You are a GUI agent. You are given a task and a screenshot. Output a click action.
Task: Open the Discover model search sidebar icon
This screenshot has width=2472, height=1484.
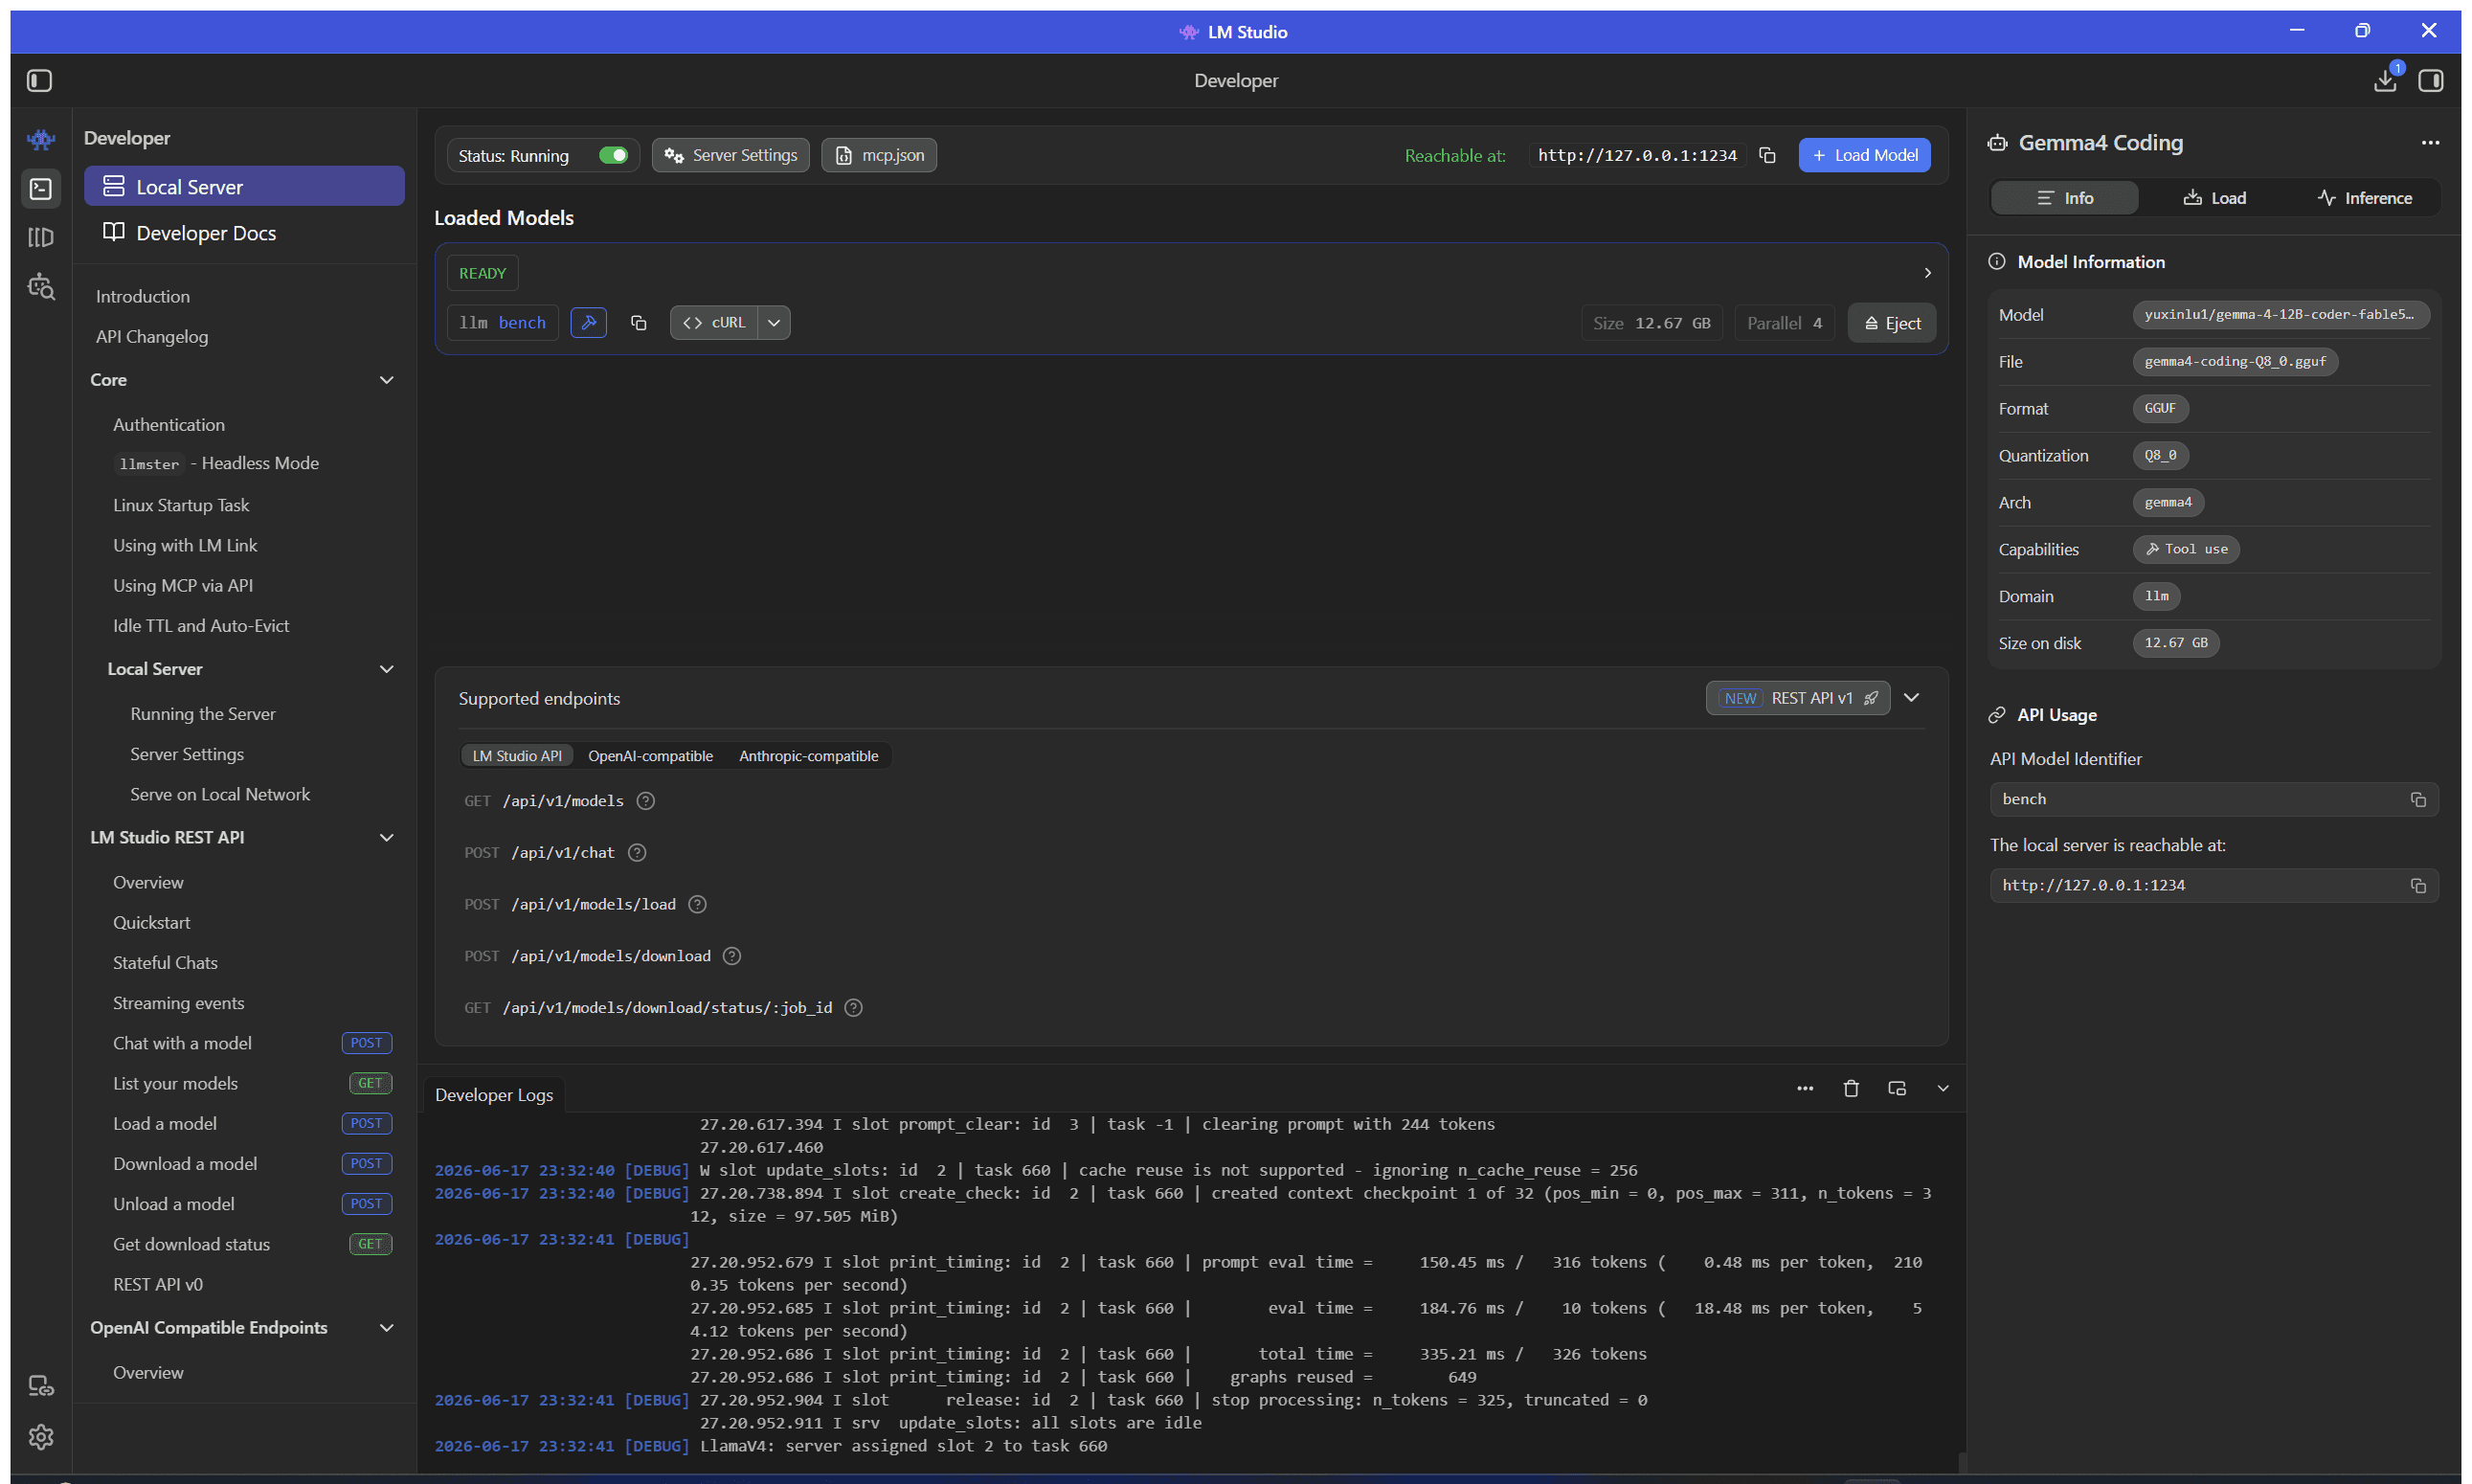pyautogui.click(x=41, y=287)
